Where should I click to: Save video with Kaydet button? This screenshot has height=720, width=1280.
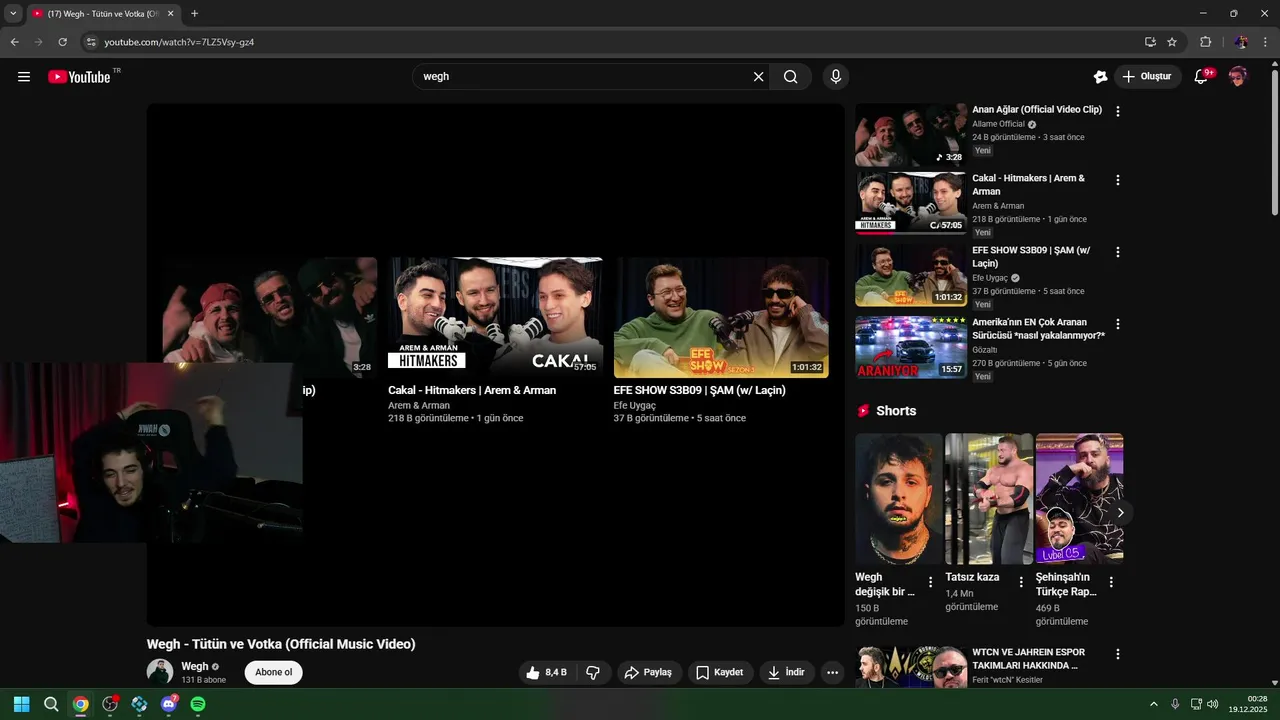(720, 673)
